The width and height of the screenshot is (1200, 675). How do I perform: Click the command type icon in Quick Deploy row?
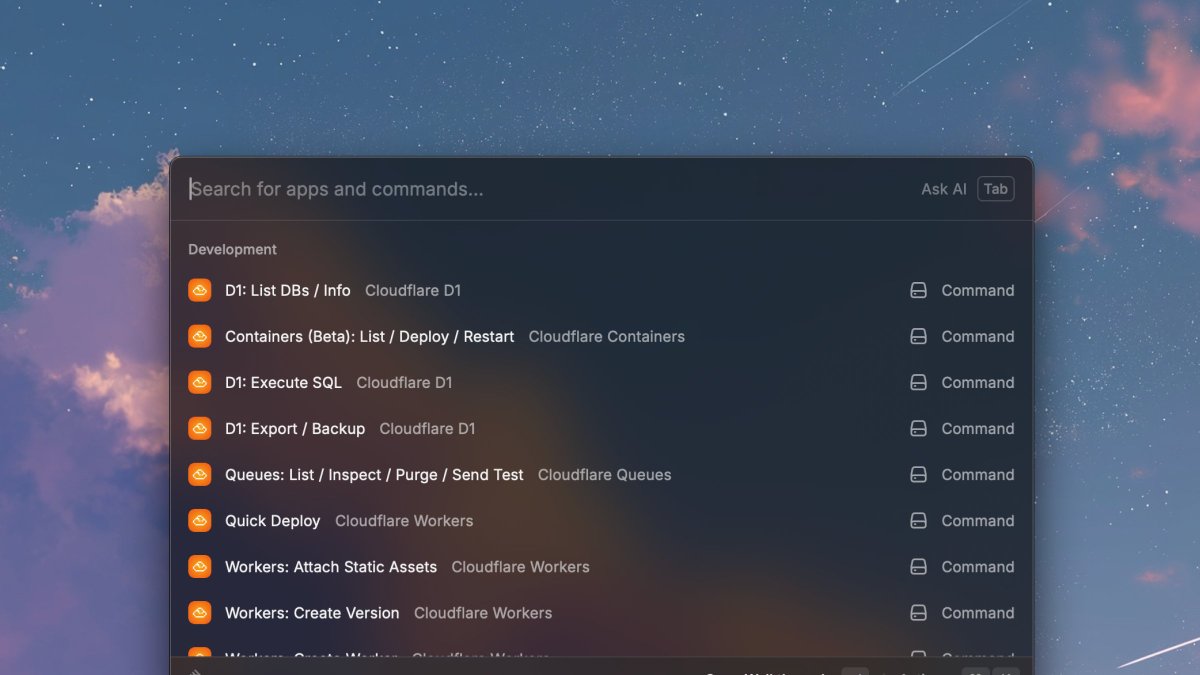point(918,520)
